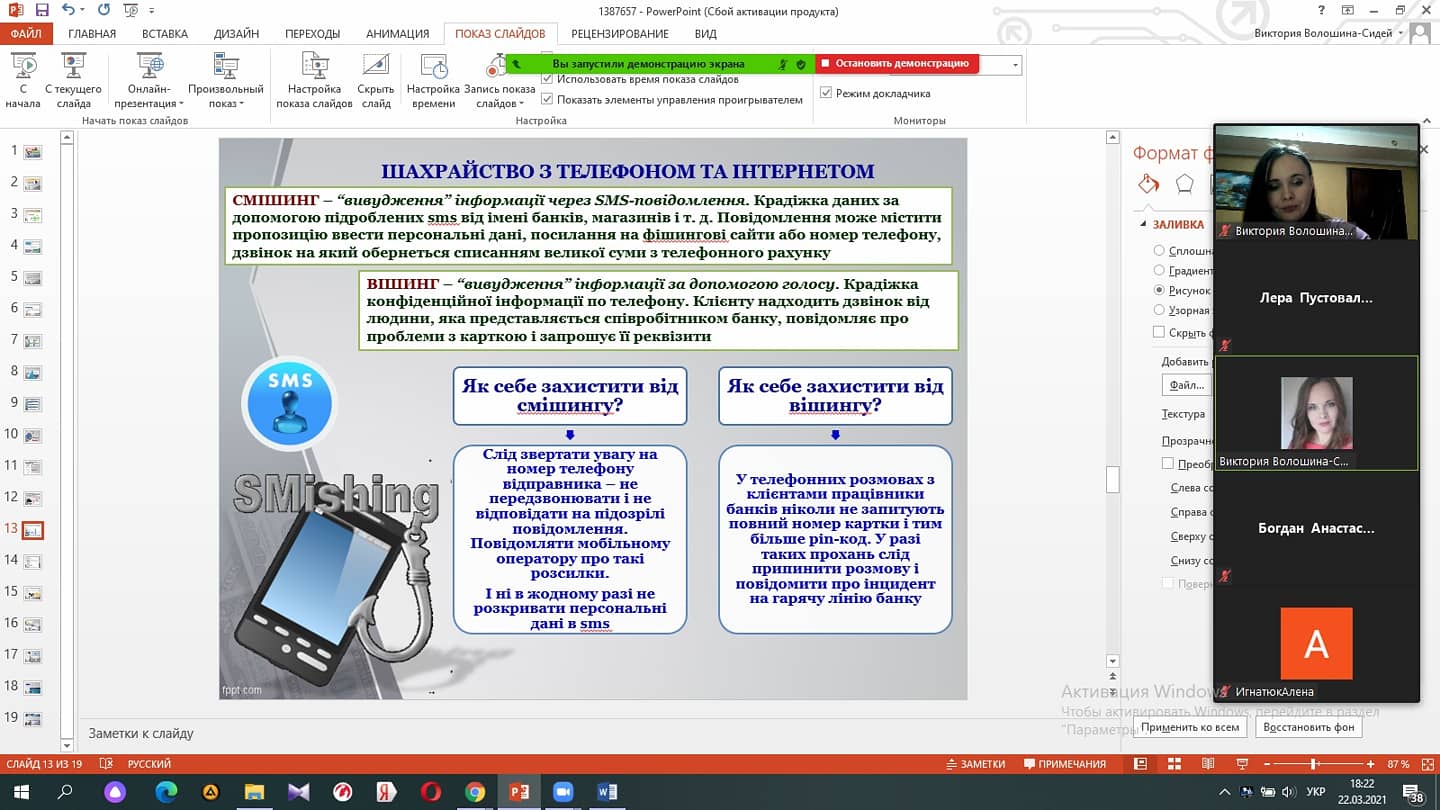Image resolution: width=1440 pixels, height=810 pixels.
Task: Open the 'Дизайн' ribbon tab
Action: click(x=236, y=34)
